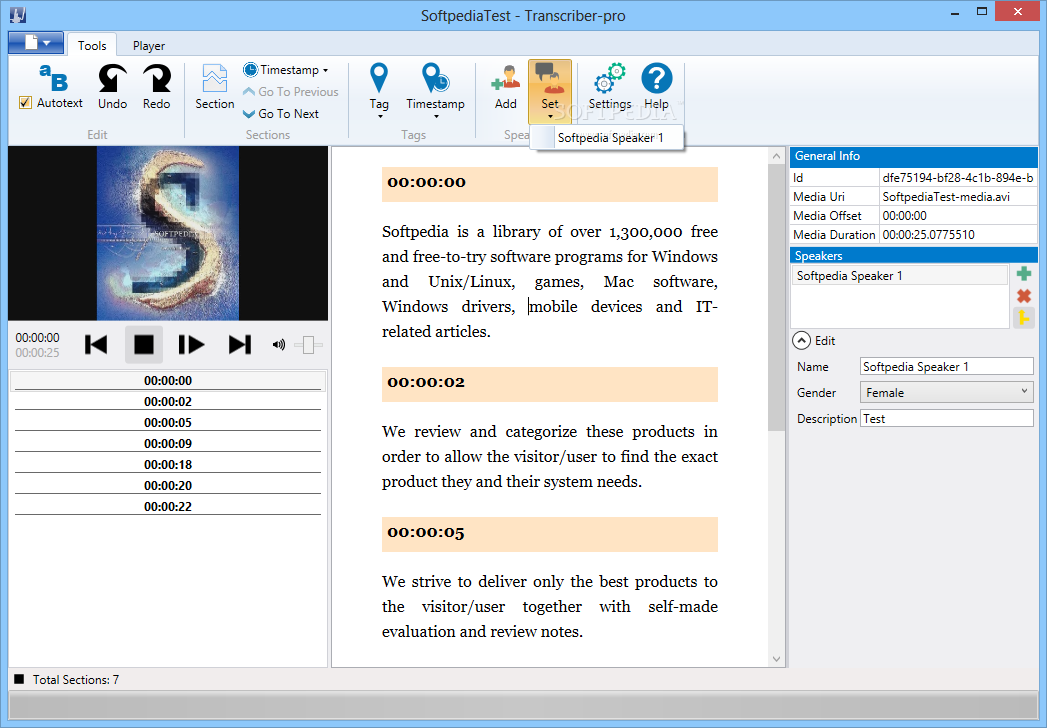Click the Set speaker icon
The image size is (1047, 728).
(x=550, y=79)
